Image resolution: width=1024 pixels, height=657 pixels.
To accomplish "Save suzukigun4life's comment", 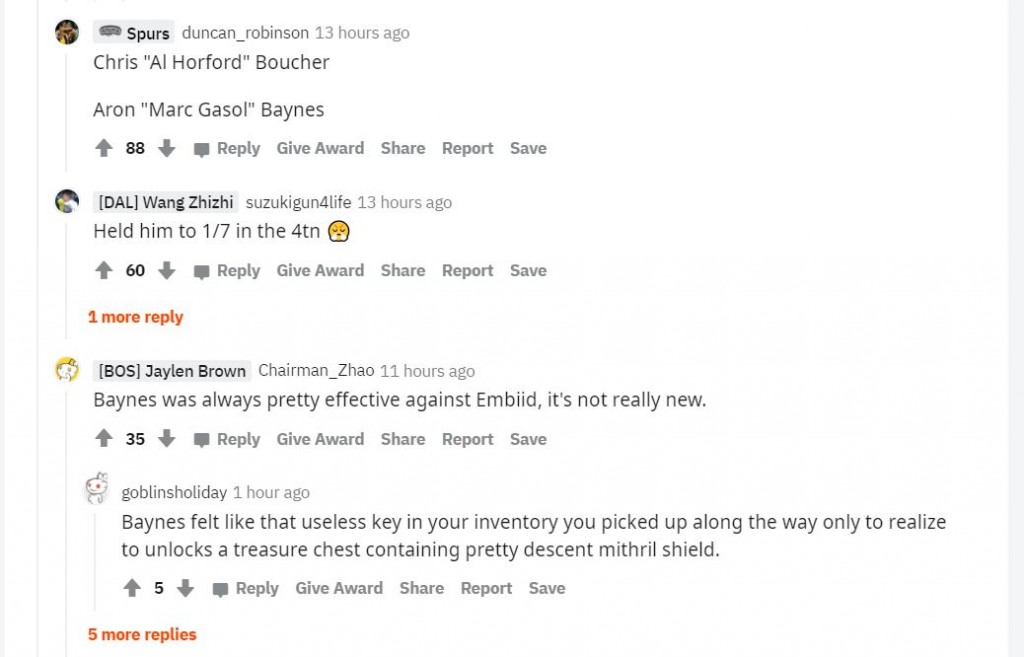I will 528,271.
